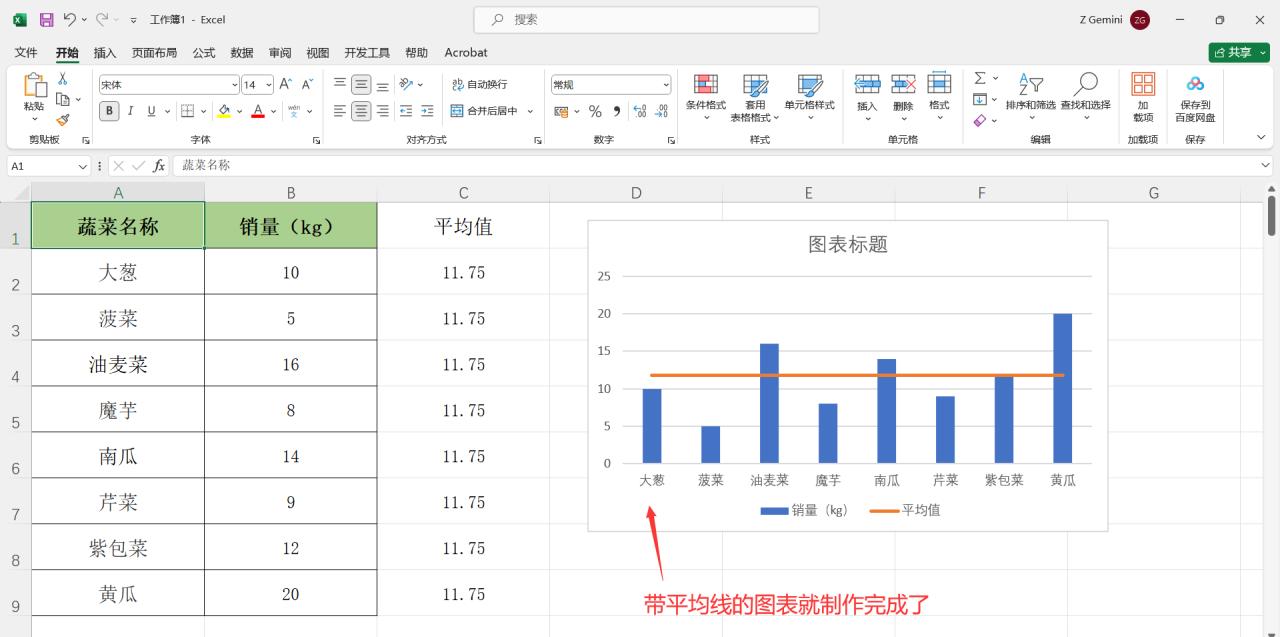Select the chart title 图表标题
The height and width of the screenshot is (637, 1280).
coord(848,245)
